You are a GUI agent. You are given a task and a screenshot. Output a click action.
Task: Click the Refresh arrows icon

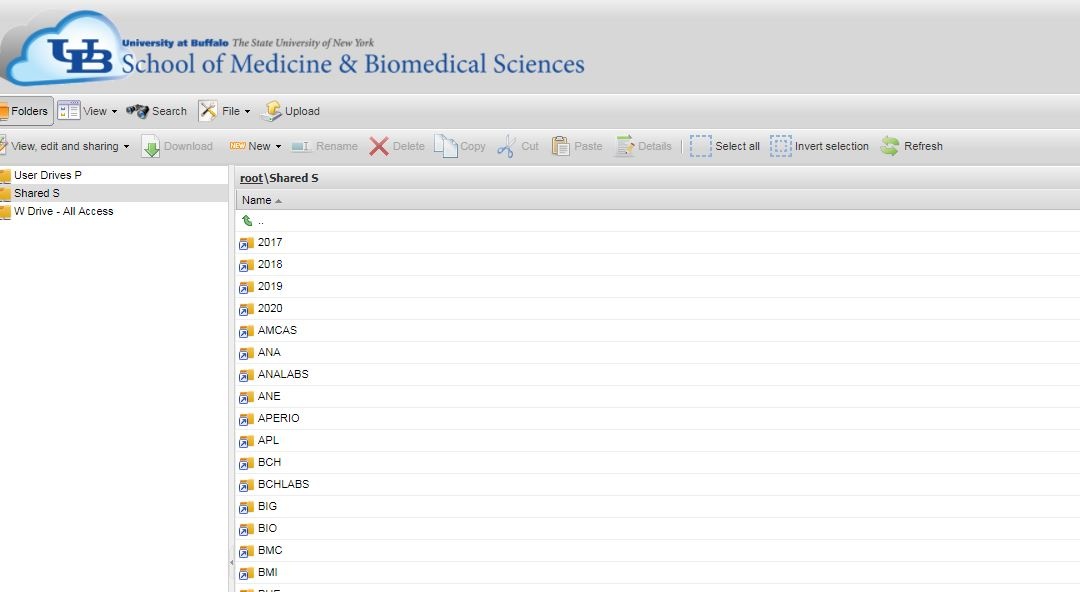coord(890,146)
